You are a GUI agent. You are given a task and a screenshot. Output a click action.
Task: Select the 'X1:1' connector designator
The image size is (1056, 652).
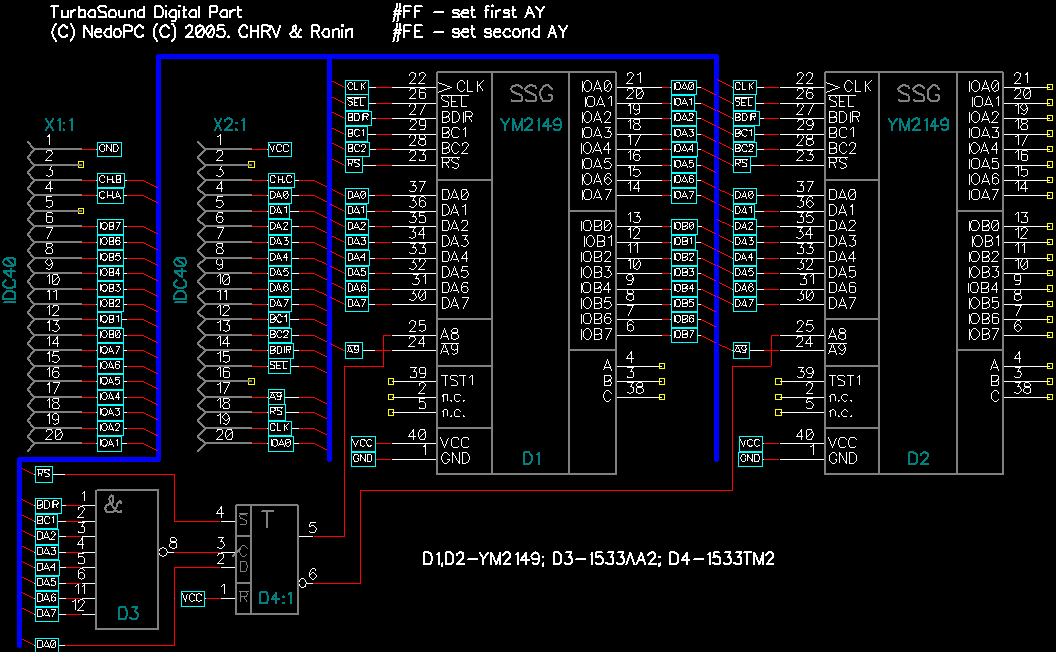59,125
